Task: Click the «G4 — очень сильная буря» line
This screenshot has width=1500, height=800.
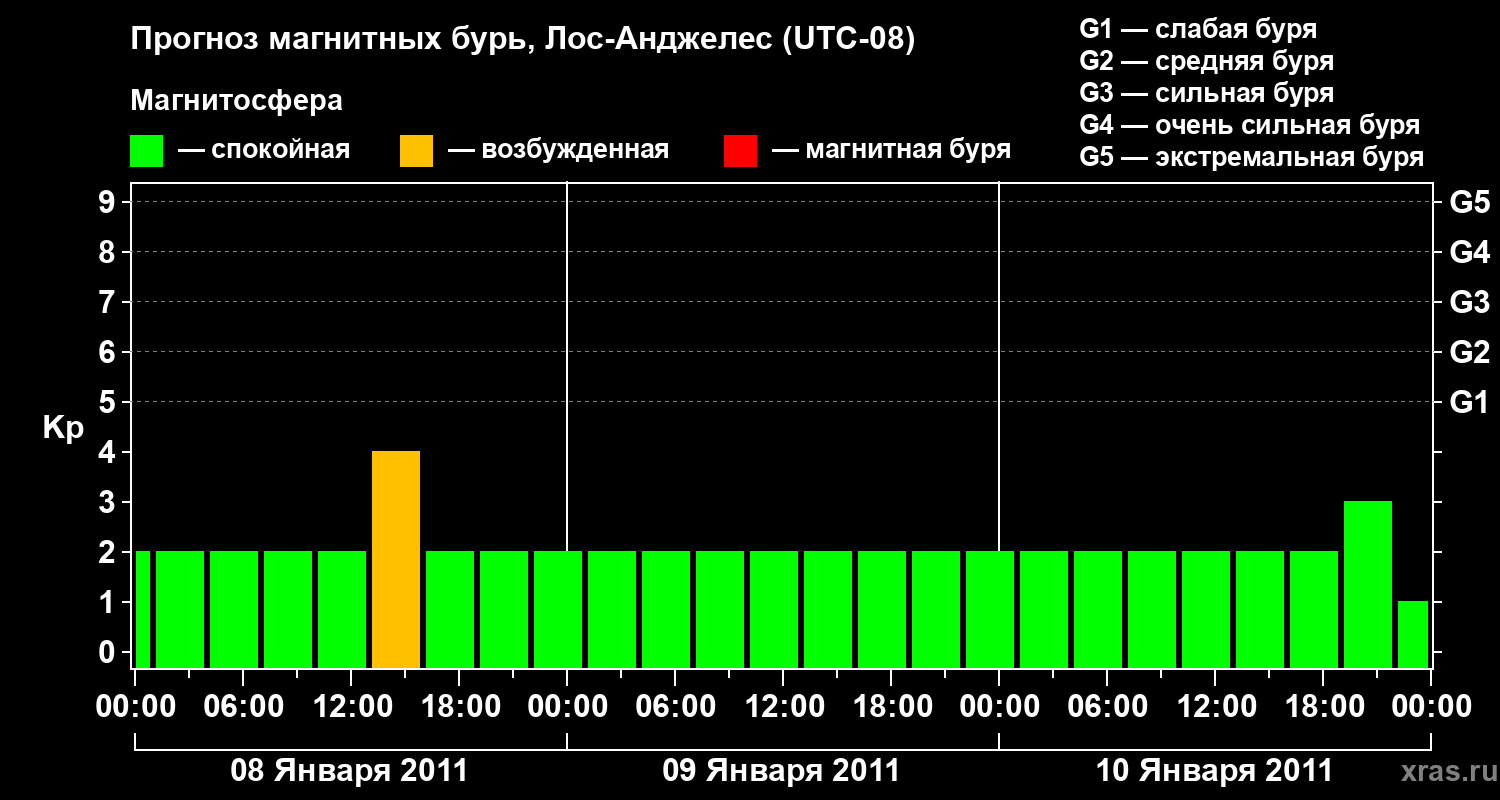Action: click(1250, 125)
